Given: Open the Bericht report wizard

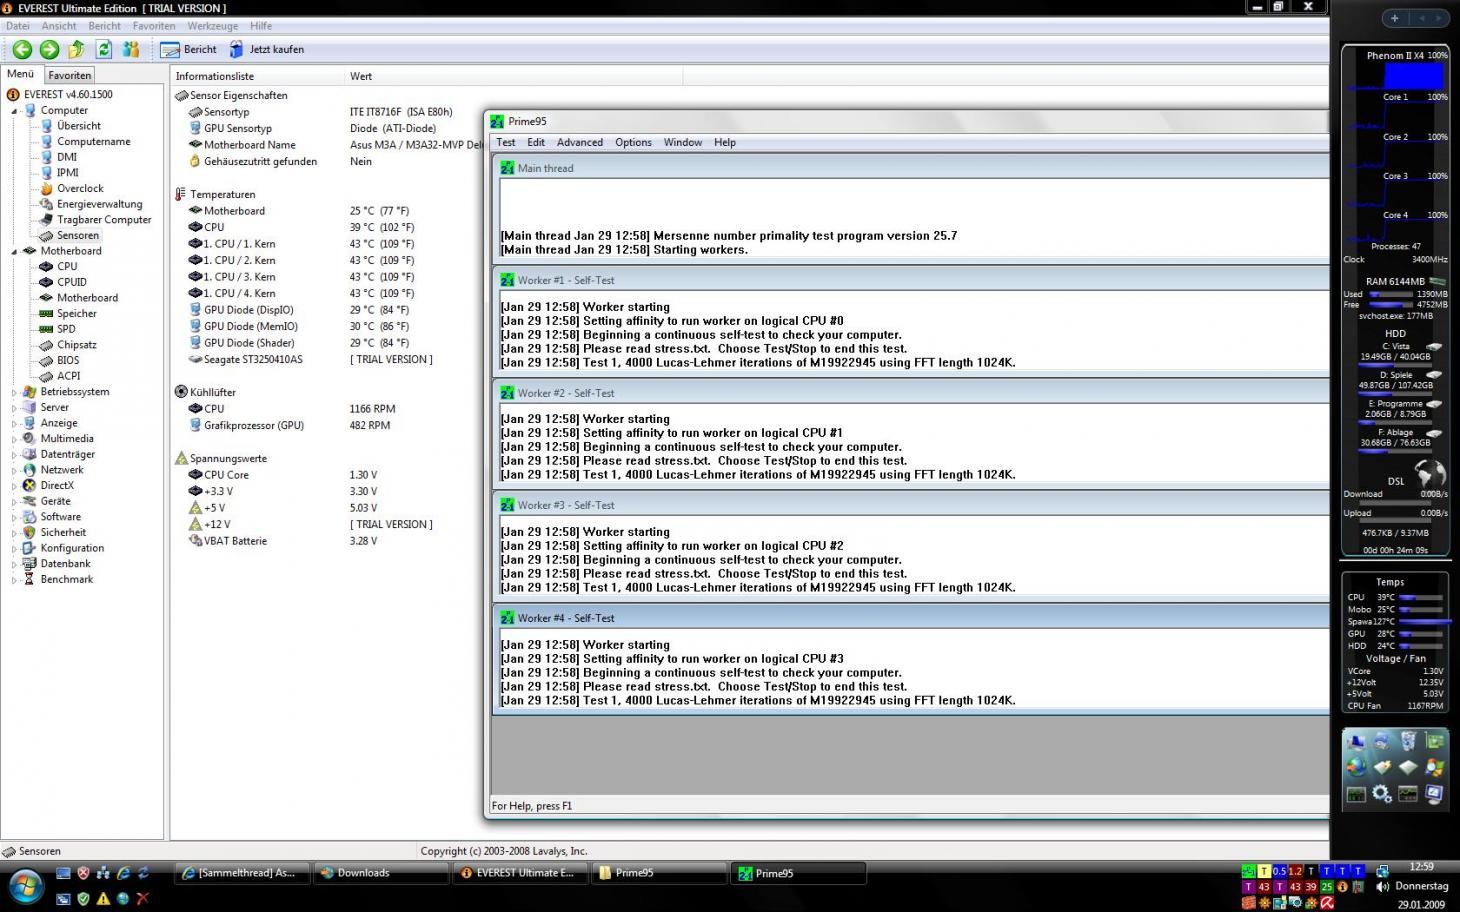Looking at the screenshot, I should point(189,49).
